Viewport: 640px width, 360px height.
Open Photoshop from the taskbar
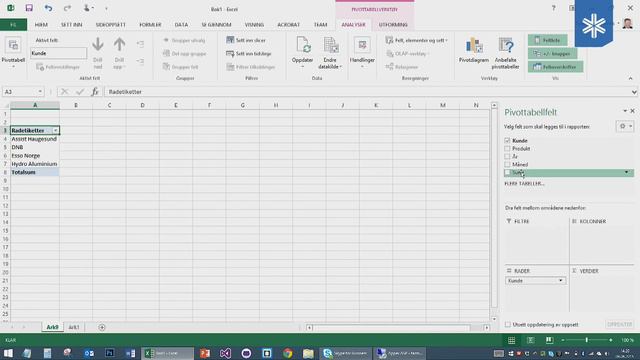109,353
